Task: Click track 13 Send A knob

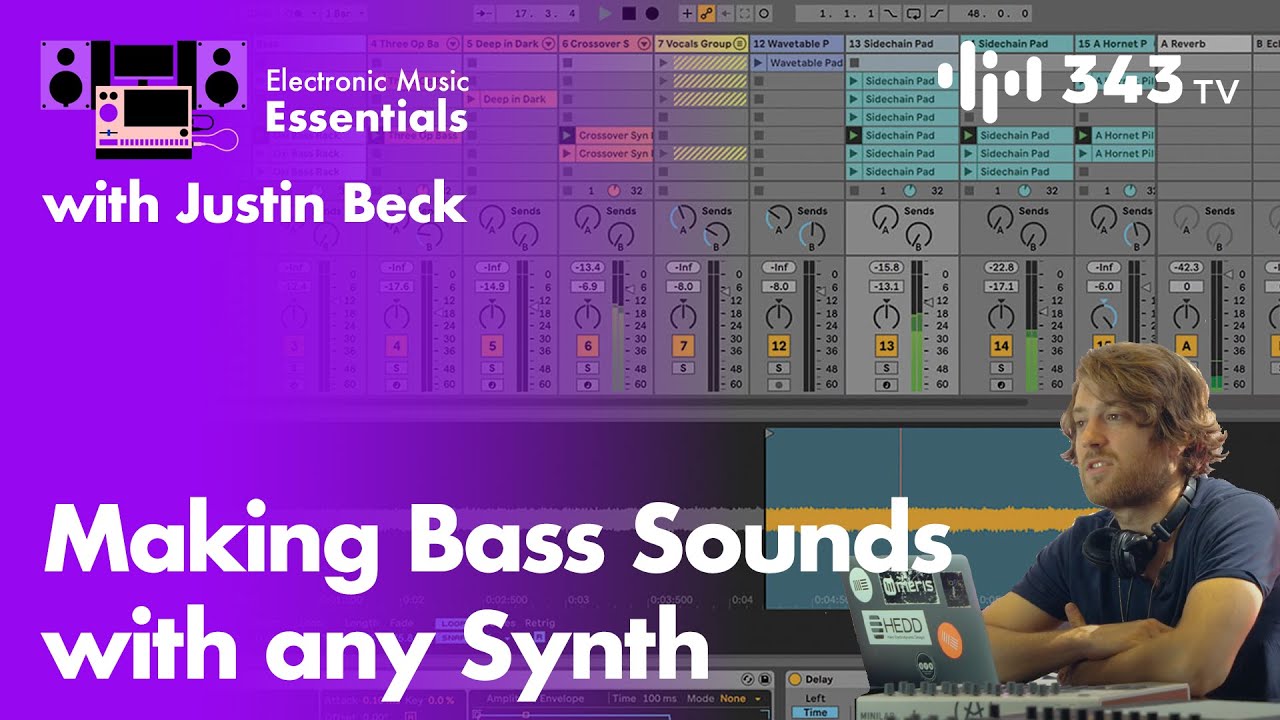Action: (x=885, y=217)
